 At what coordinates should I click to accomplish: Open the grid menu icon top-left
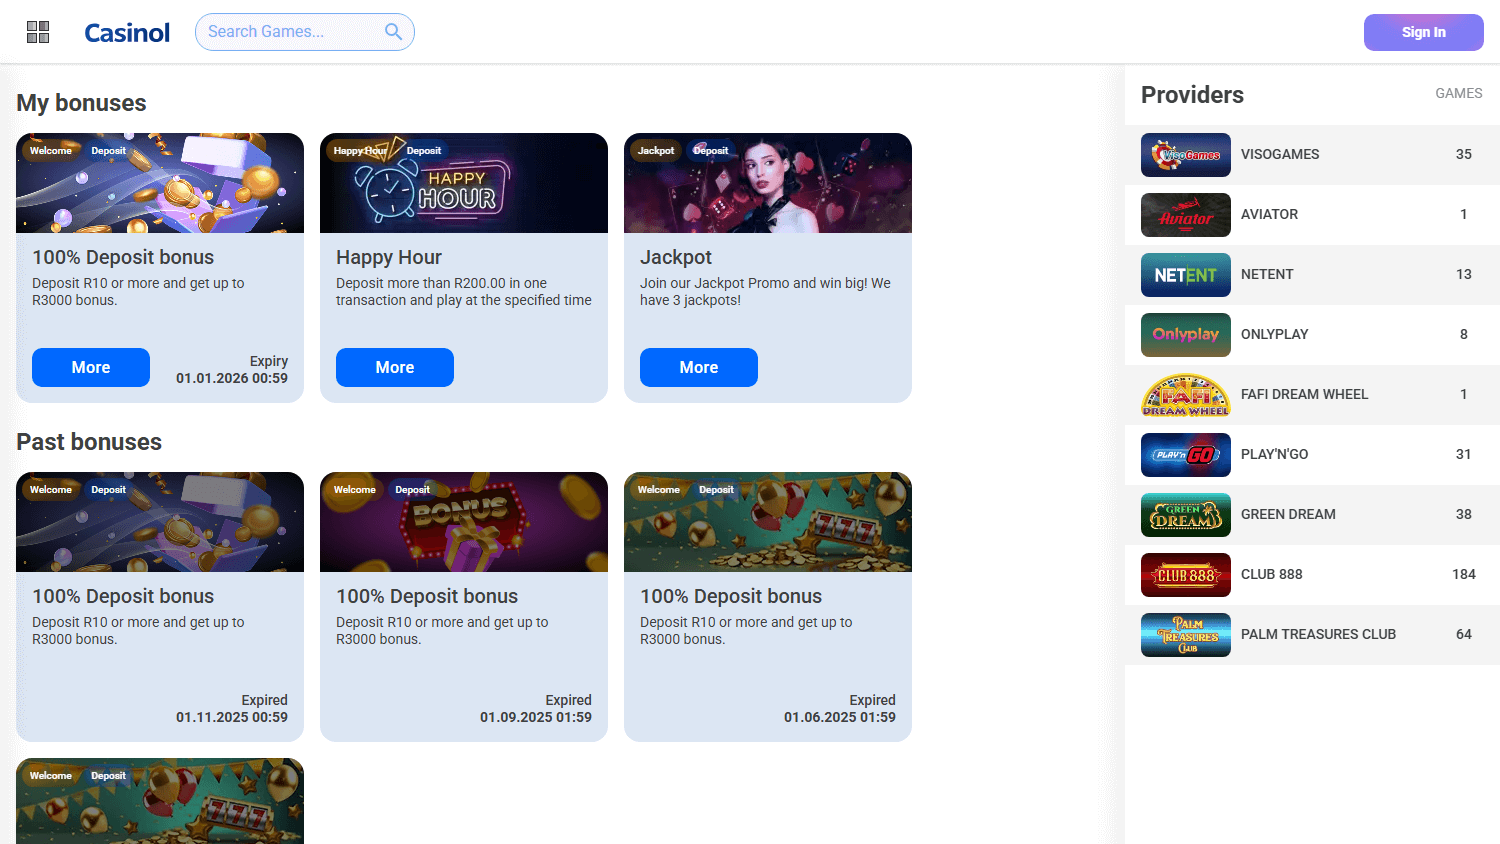pyautogui.click(x=38, y=31)
